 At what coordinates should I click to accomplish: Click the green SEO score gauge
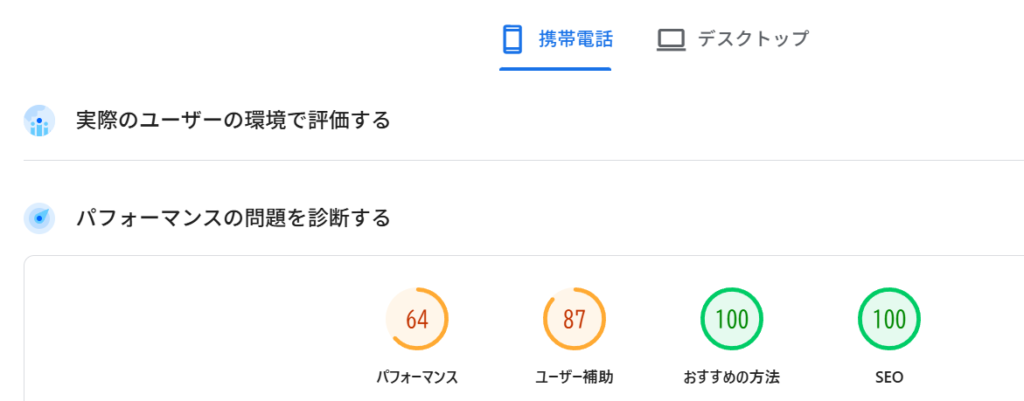889,320
